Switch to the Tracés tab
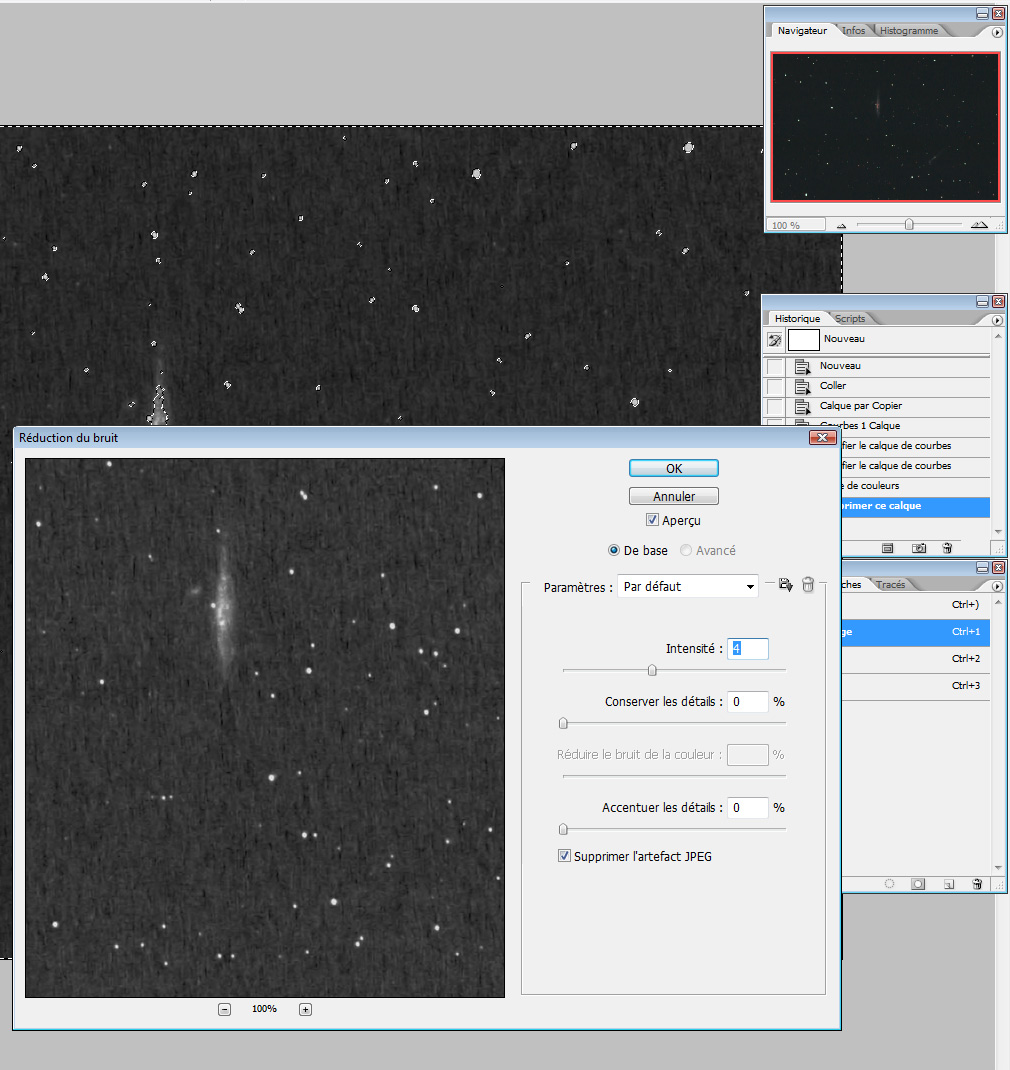 (890, 585)
